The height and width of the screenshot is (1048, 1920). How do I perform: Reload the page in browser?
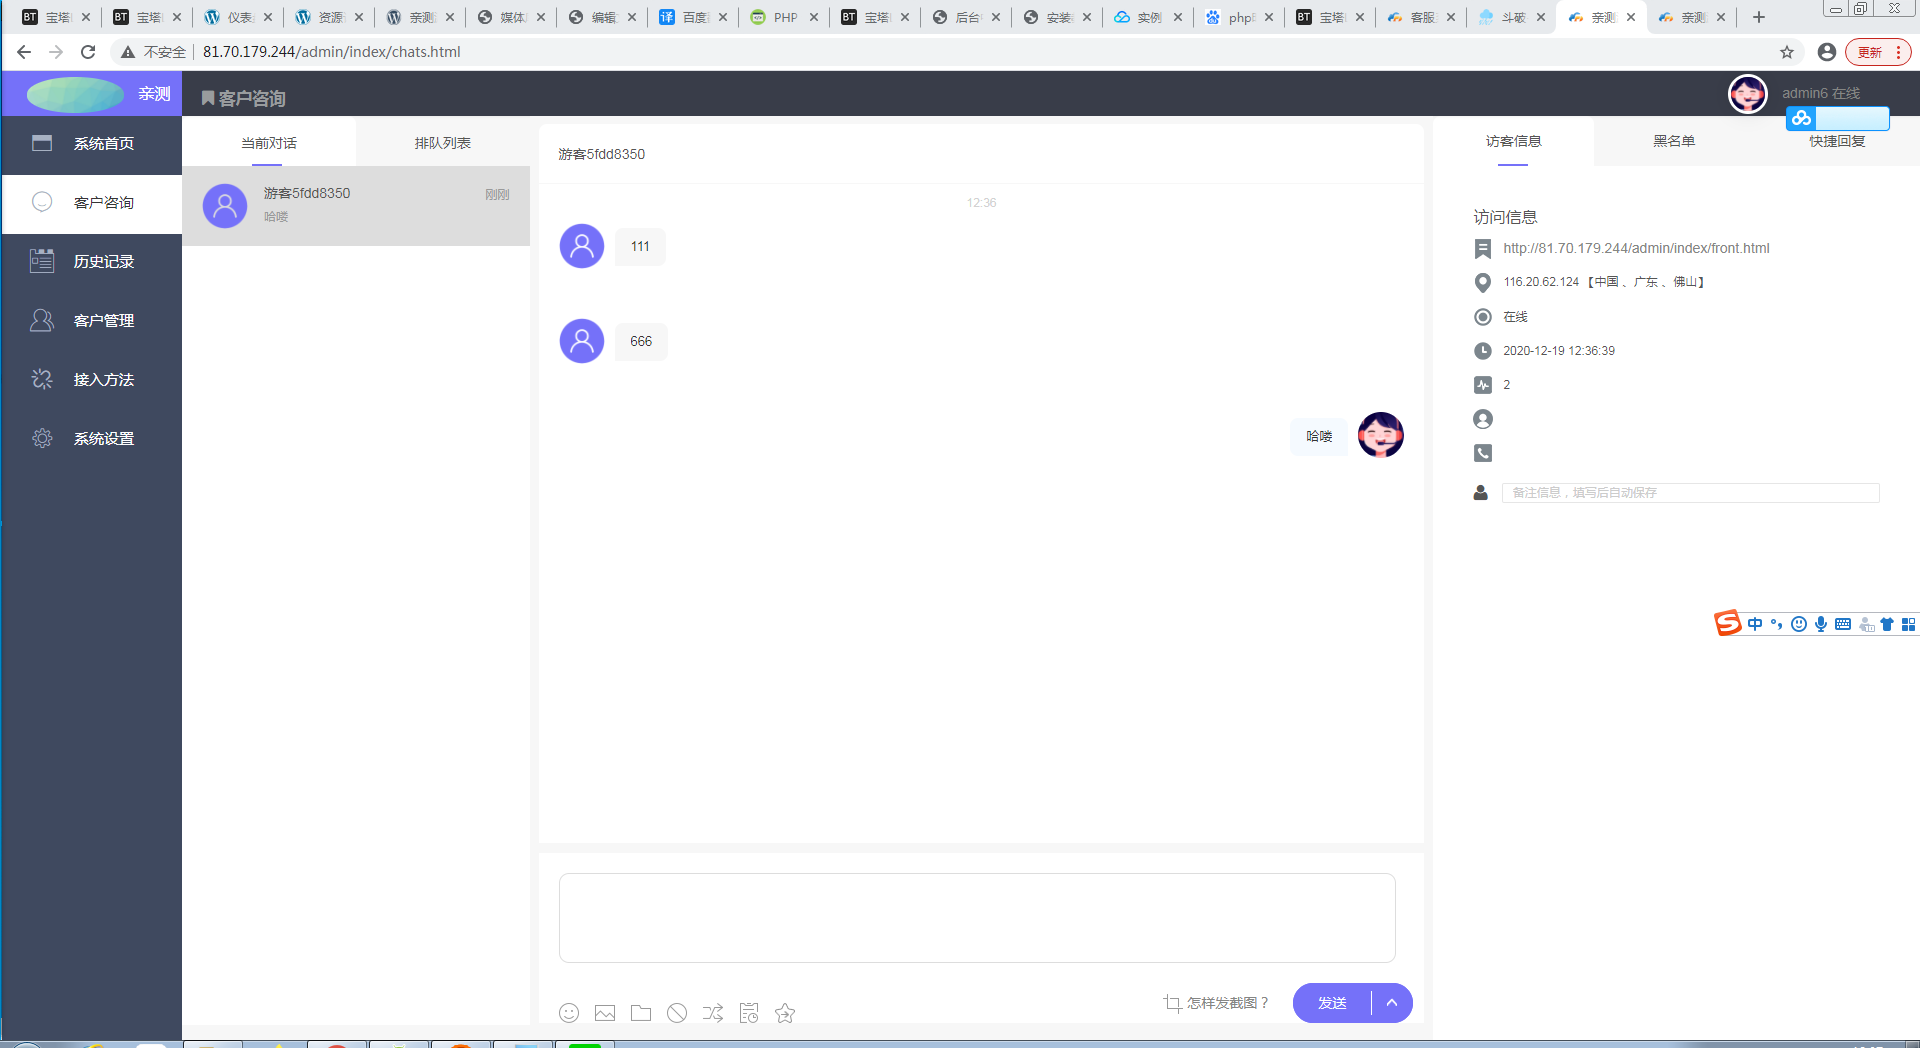[88, 52]
